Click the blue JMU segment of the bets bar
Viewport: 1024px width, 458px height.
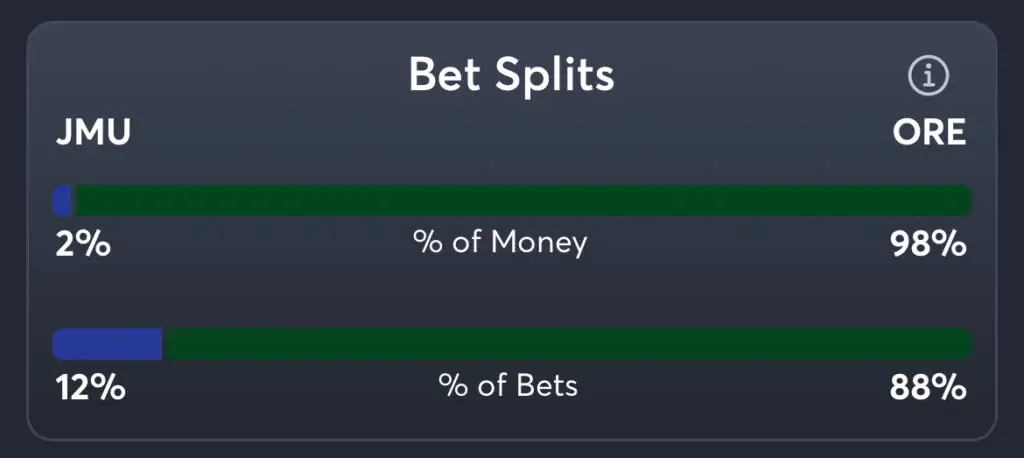[x=107, y=344]
